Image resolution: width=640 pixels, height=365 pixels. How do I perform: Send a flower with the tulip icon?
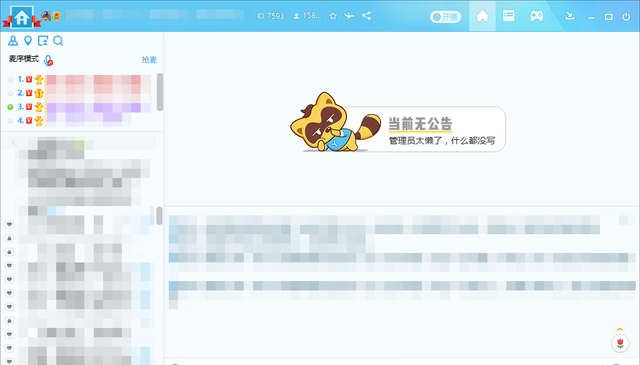click(x=620, y=343)
